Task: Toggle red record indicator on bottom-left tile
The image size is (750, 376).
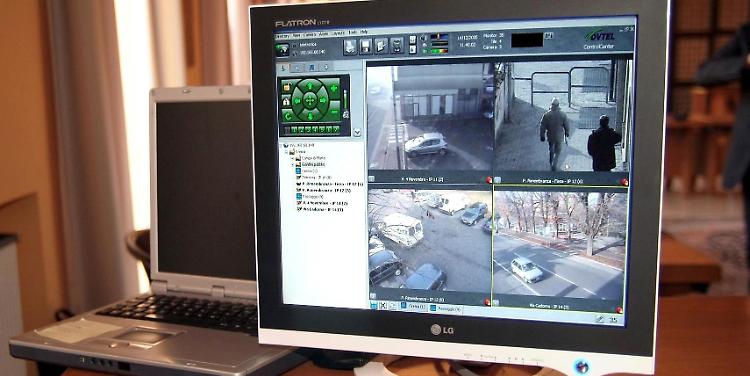Action: pyautogui.click(x=487, y=302)
